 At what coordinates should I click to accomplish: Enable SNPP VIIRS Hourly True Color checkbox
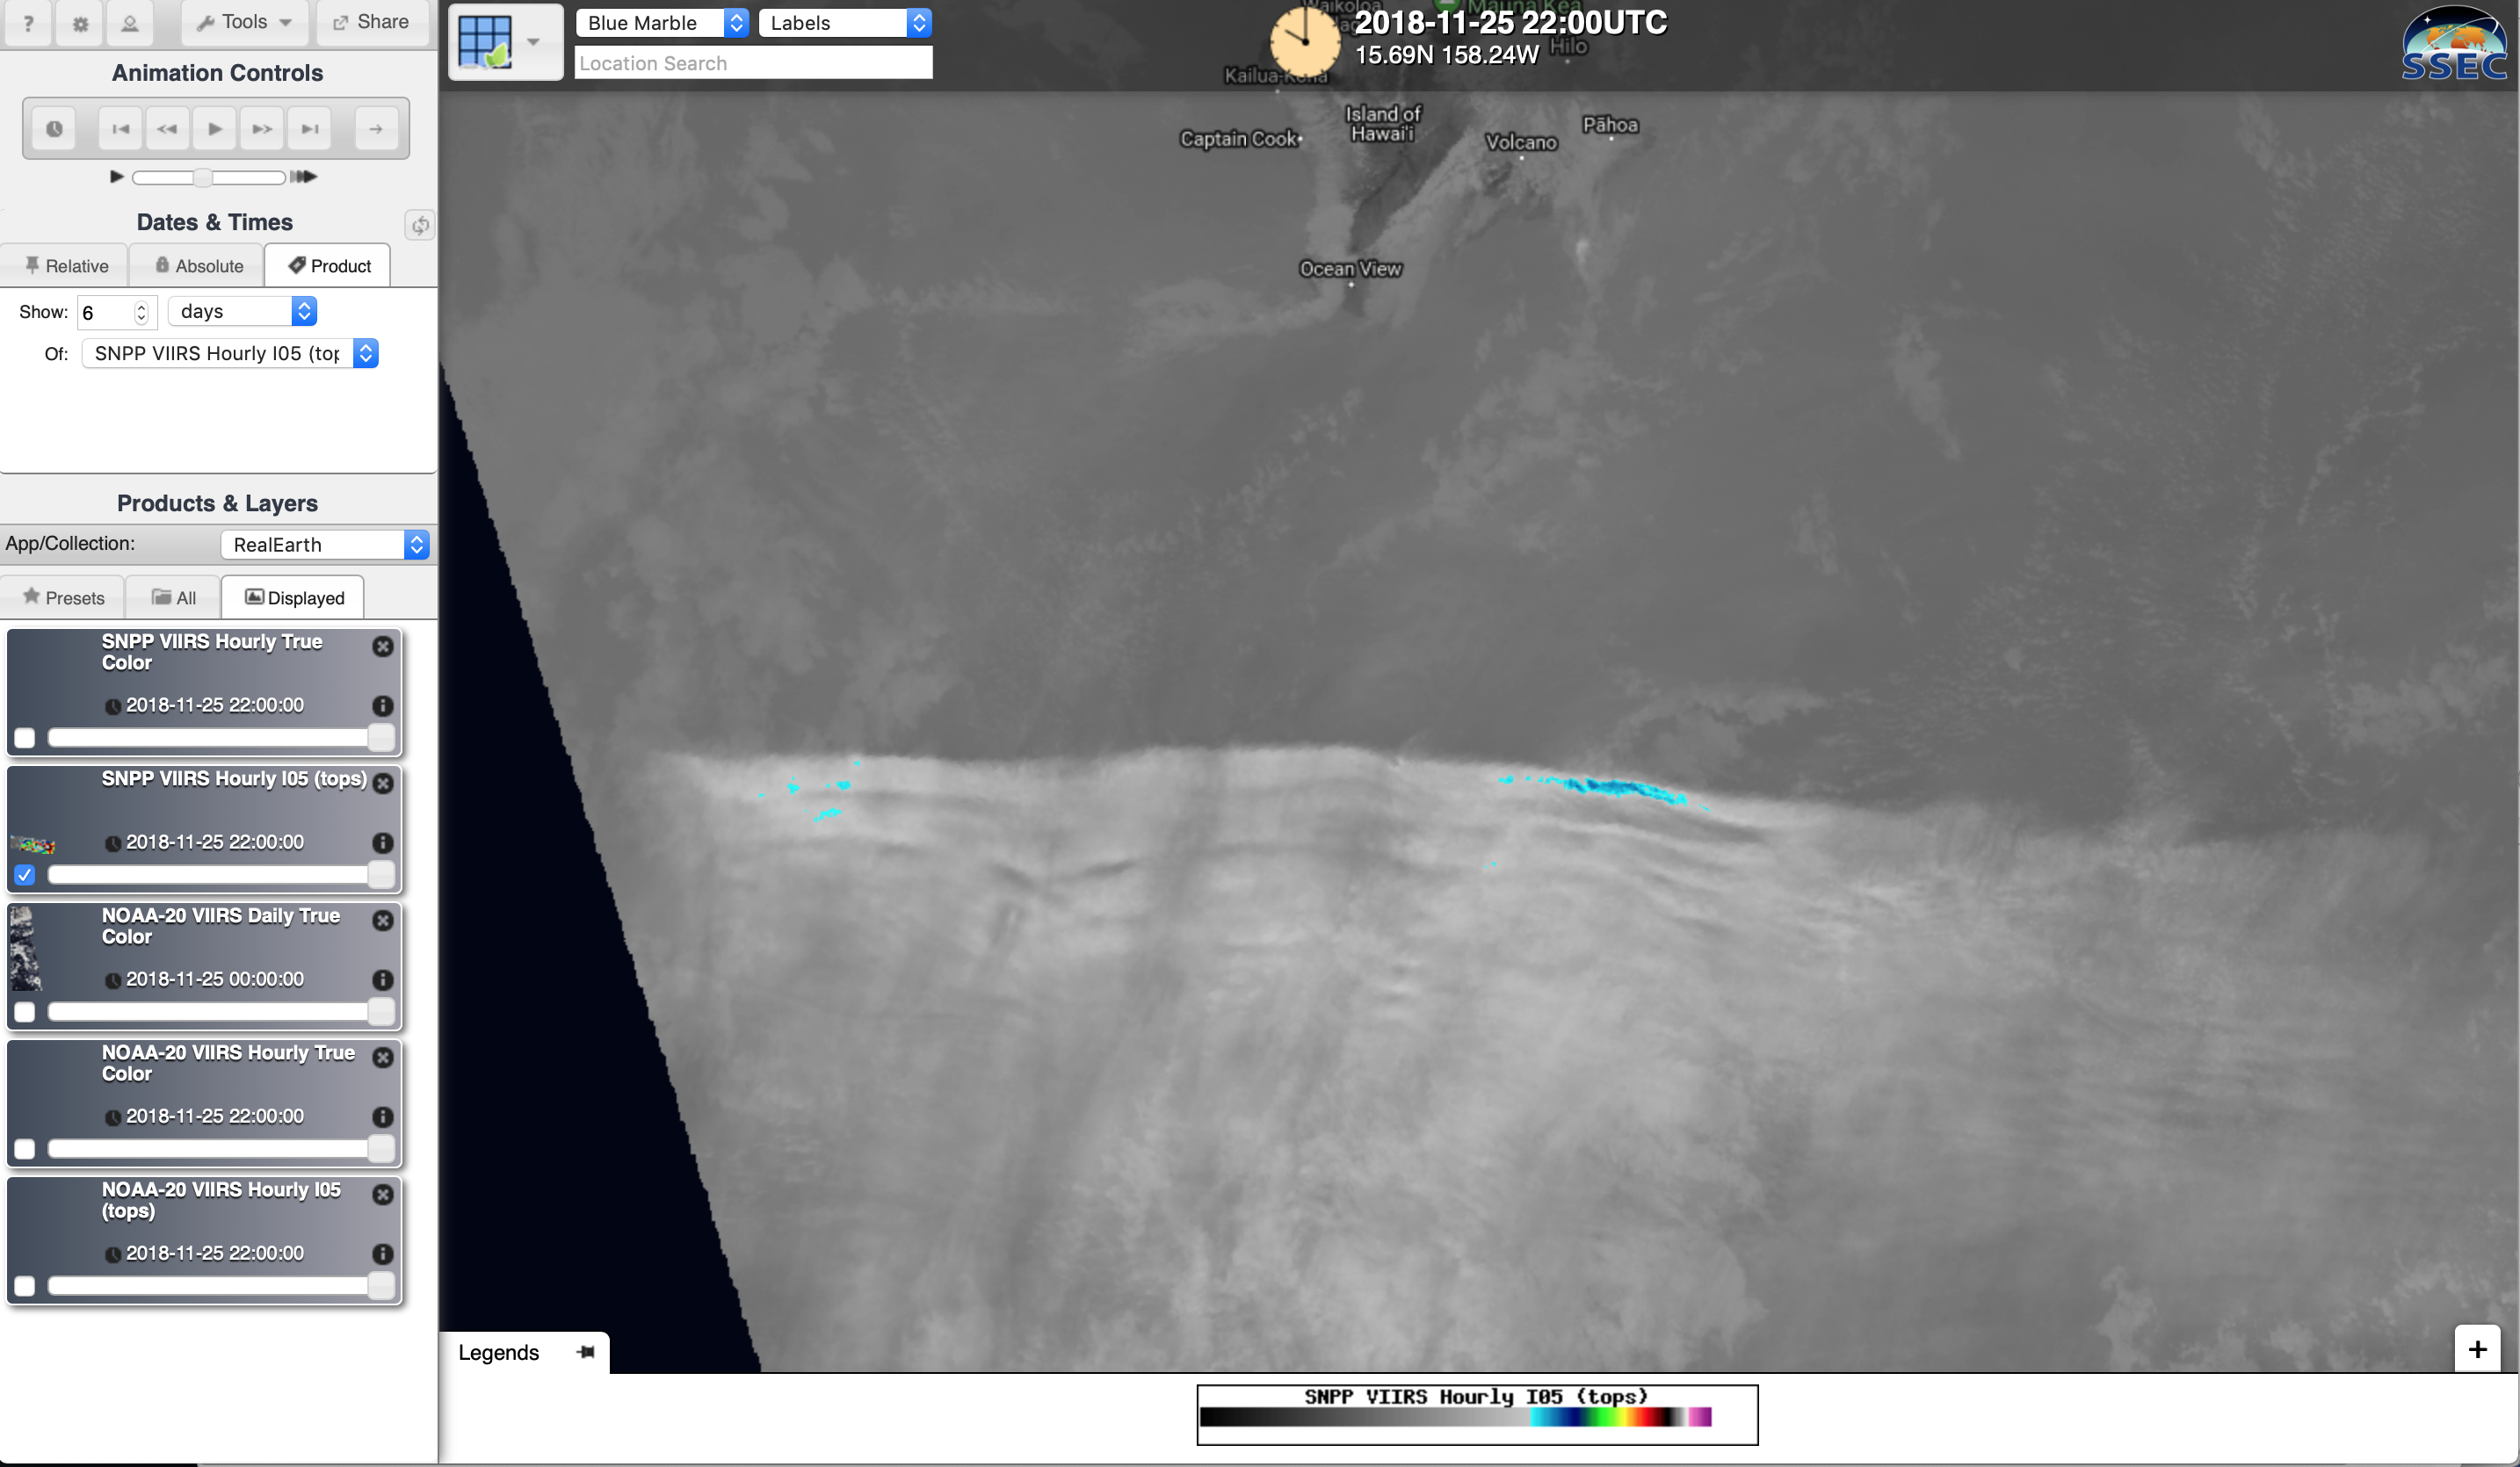coord(25,738)
